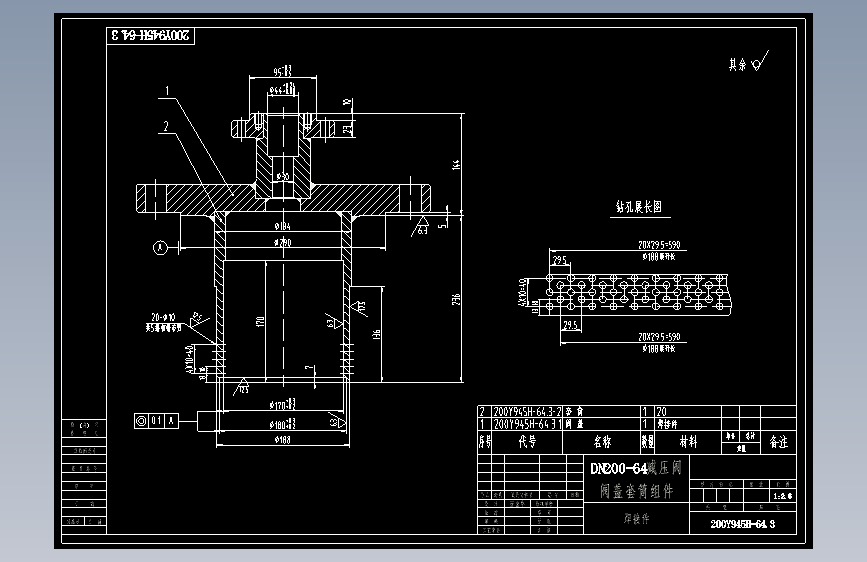Select the rotated drawing number box in the frame corner
Viewport: 867px width, 562px height.
click(150, 35)
